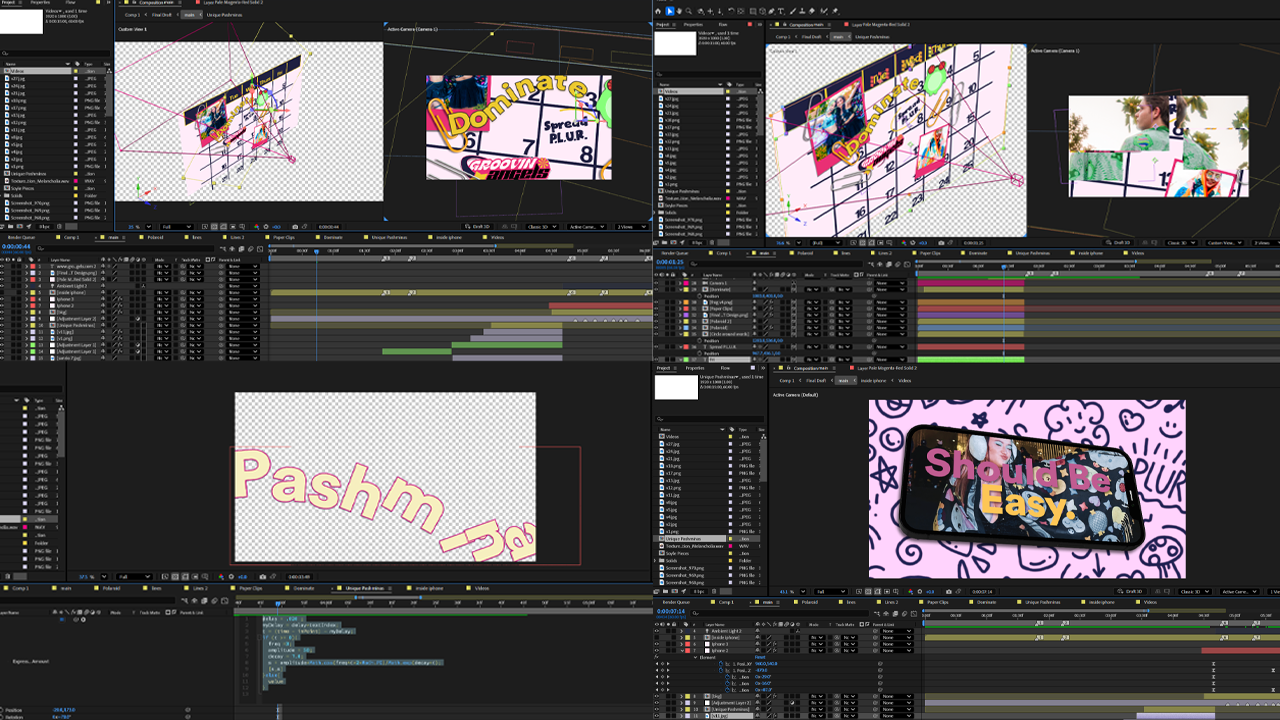Image resolution: width=1280 pixels, height=720 pixels.
Task: Click the project search field in the Should Be Easy window
Action: point(707,419)
